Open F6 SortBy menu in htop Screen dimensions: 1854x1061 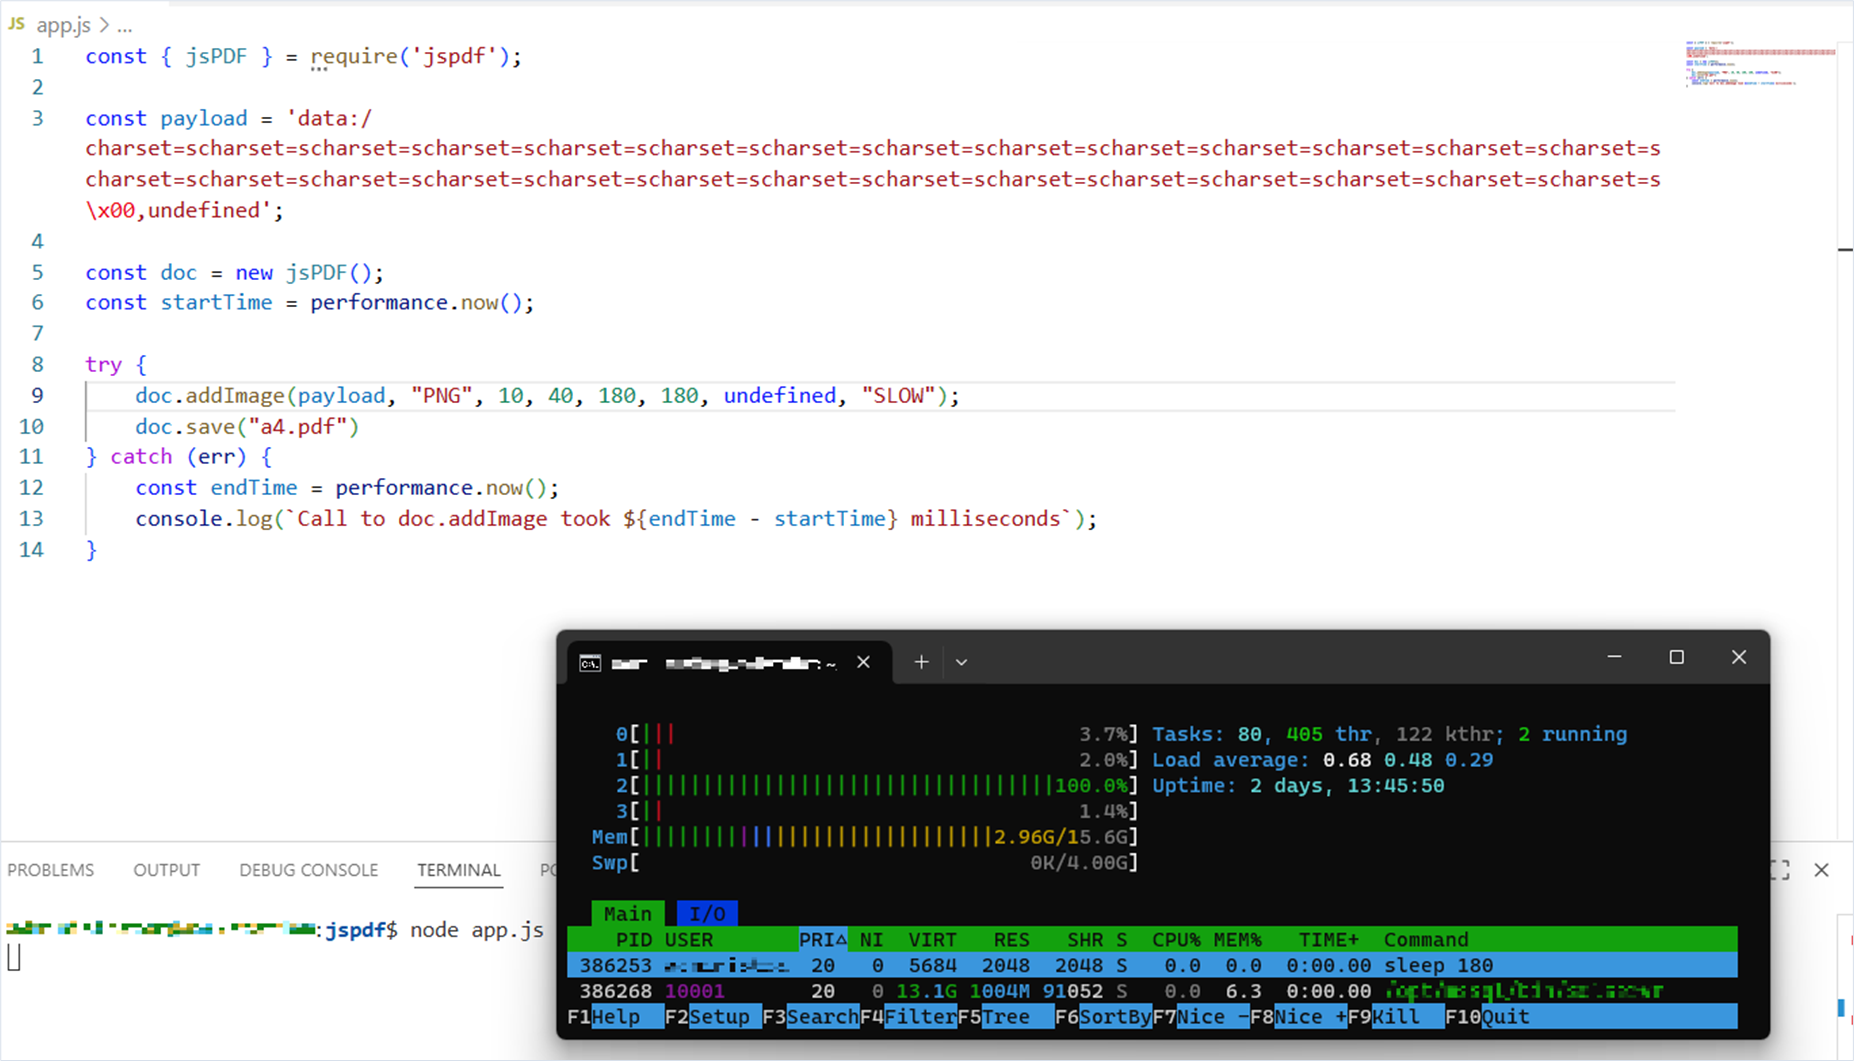pyautogui.click(x=1113, y=1017)
